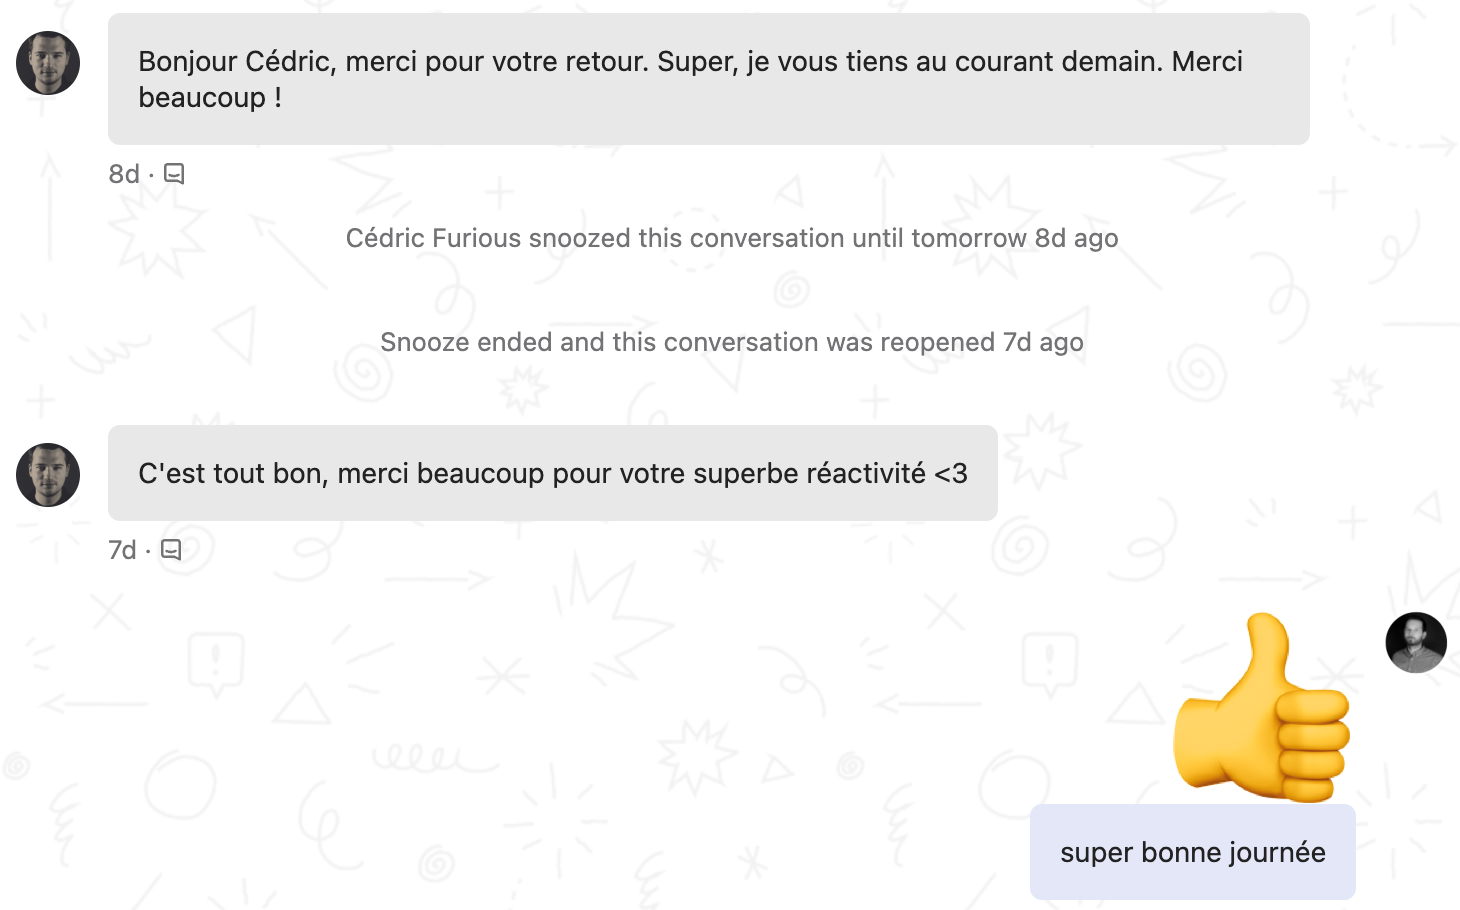The width and height of the screenshot is (1460, 910).
Task: Click the "super bonne journée" reply bubble
Action: coord(1192,852)
